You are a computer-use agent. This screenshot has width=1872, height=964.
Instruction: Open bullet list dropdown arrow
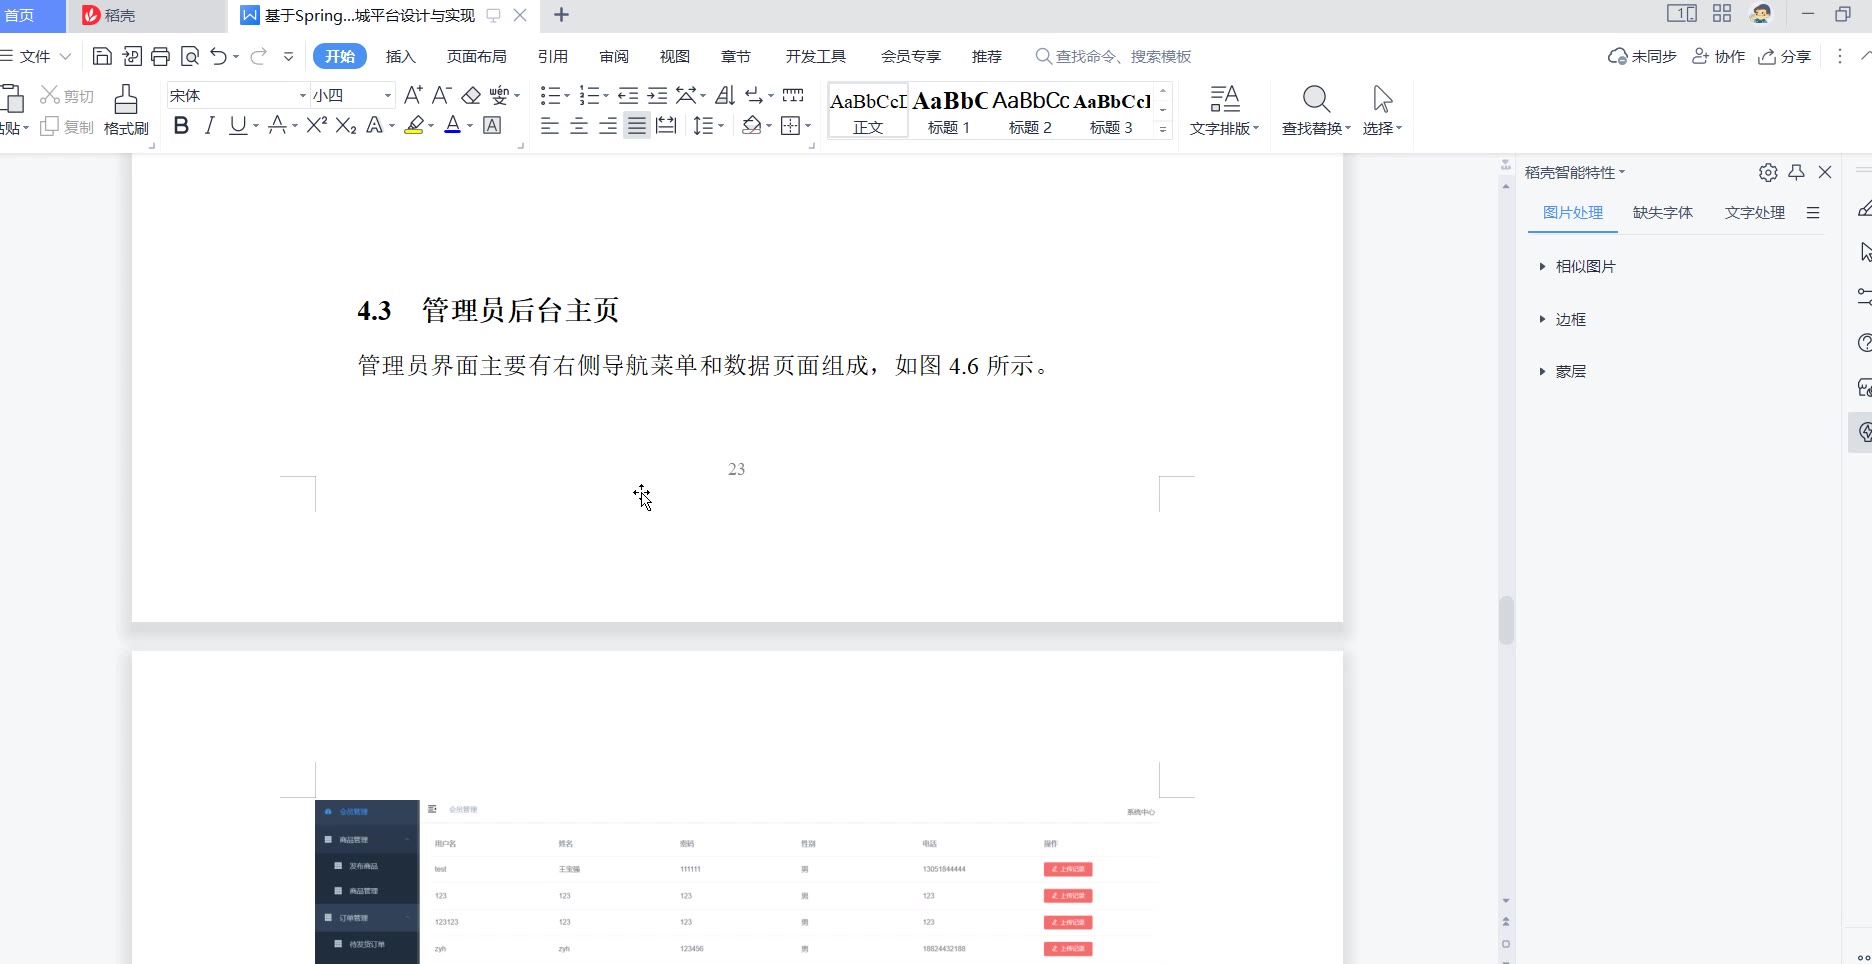pos(567,96)
